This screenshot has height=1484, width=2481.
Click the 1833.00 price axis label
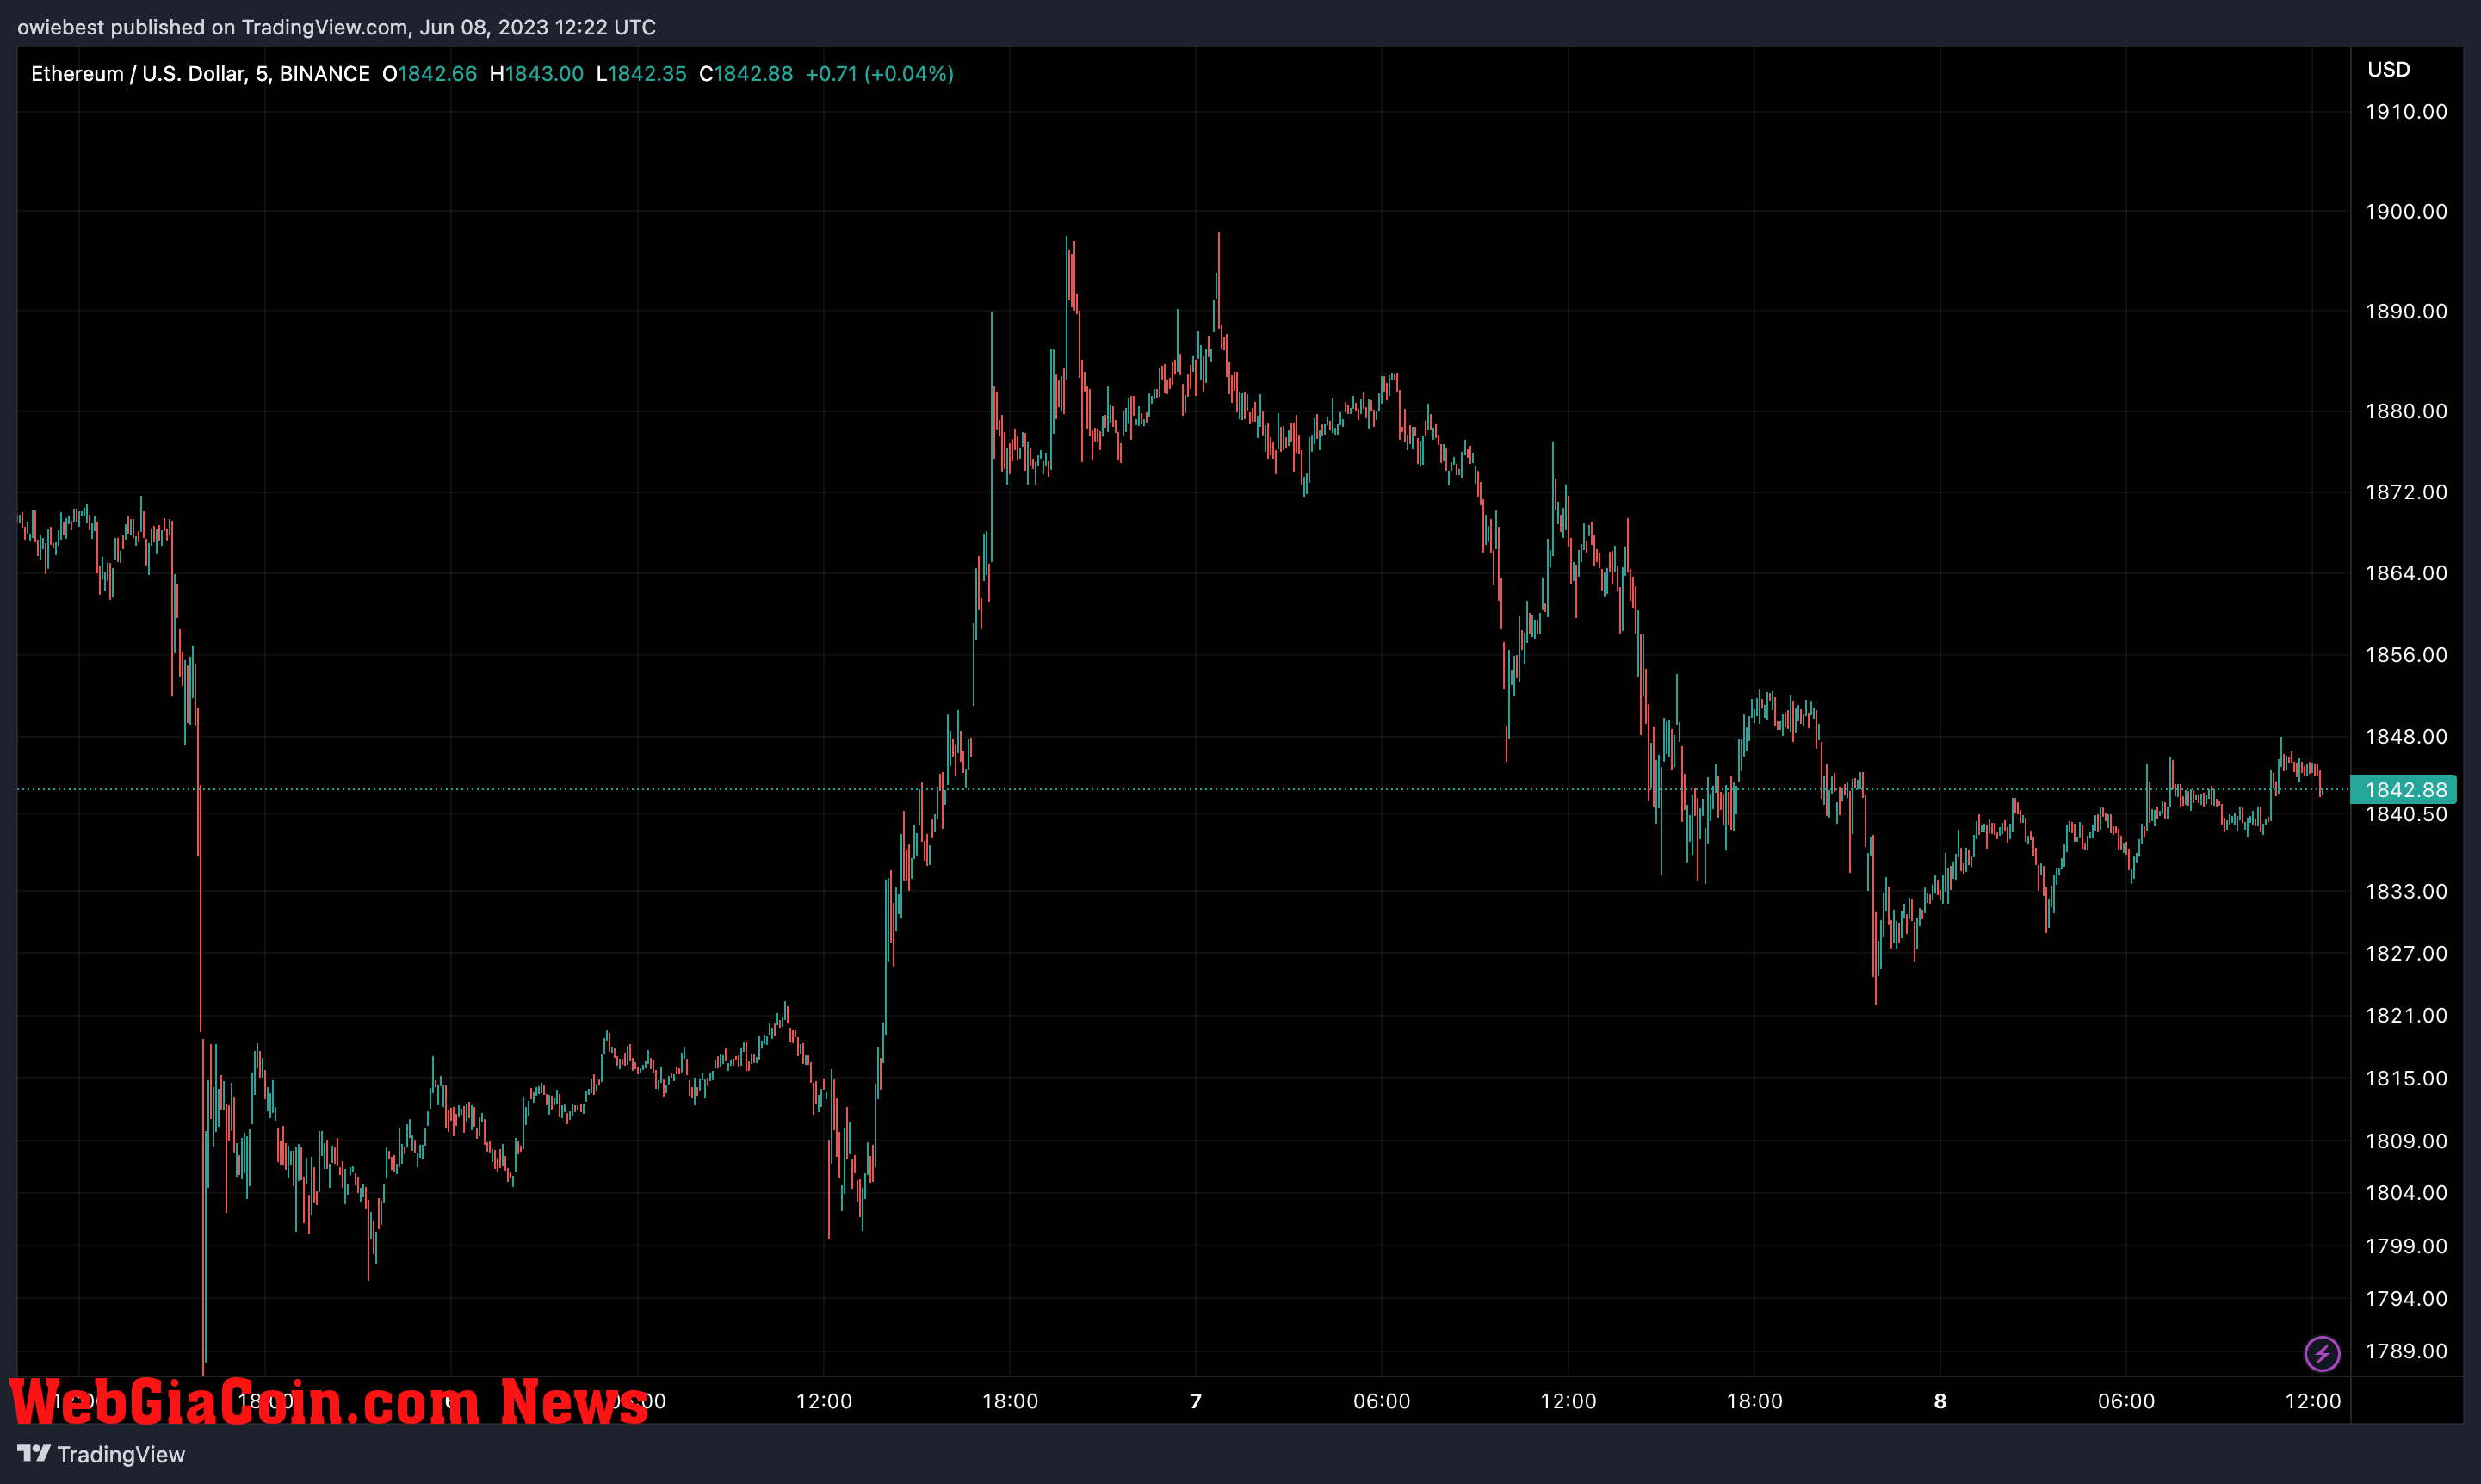2406,892
